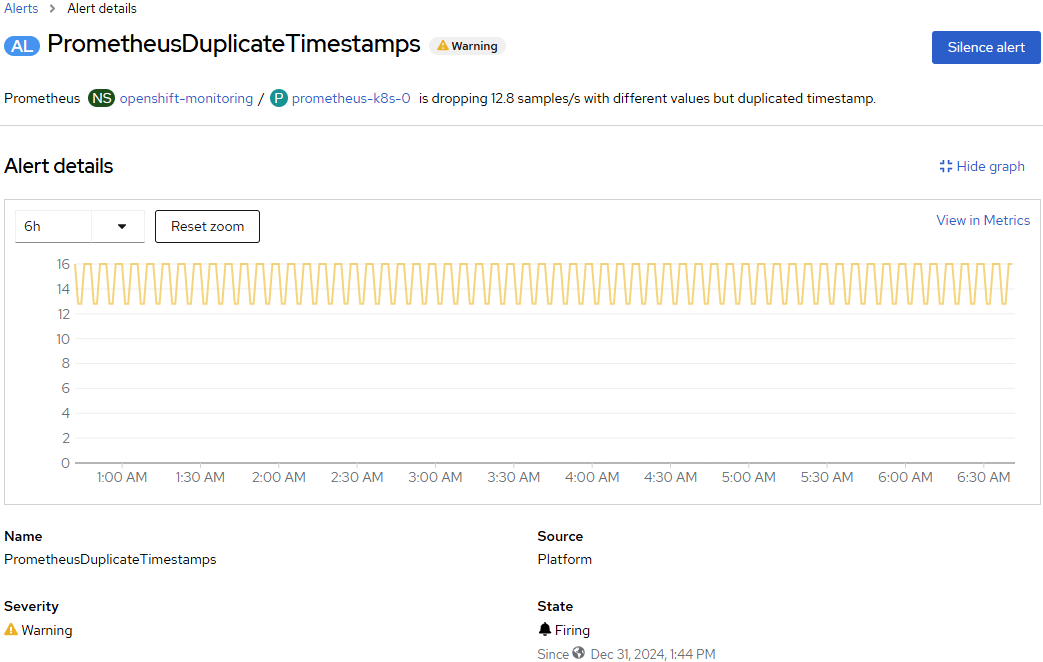Click the bell icon beside Firing state
The height and width of the screenshot is (662, 1043).
coord(544,629)
